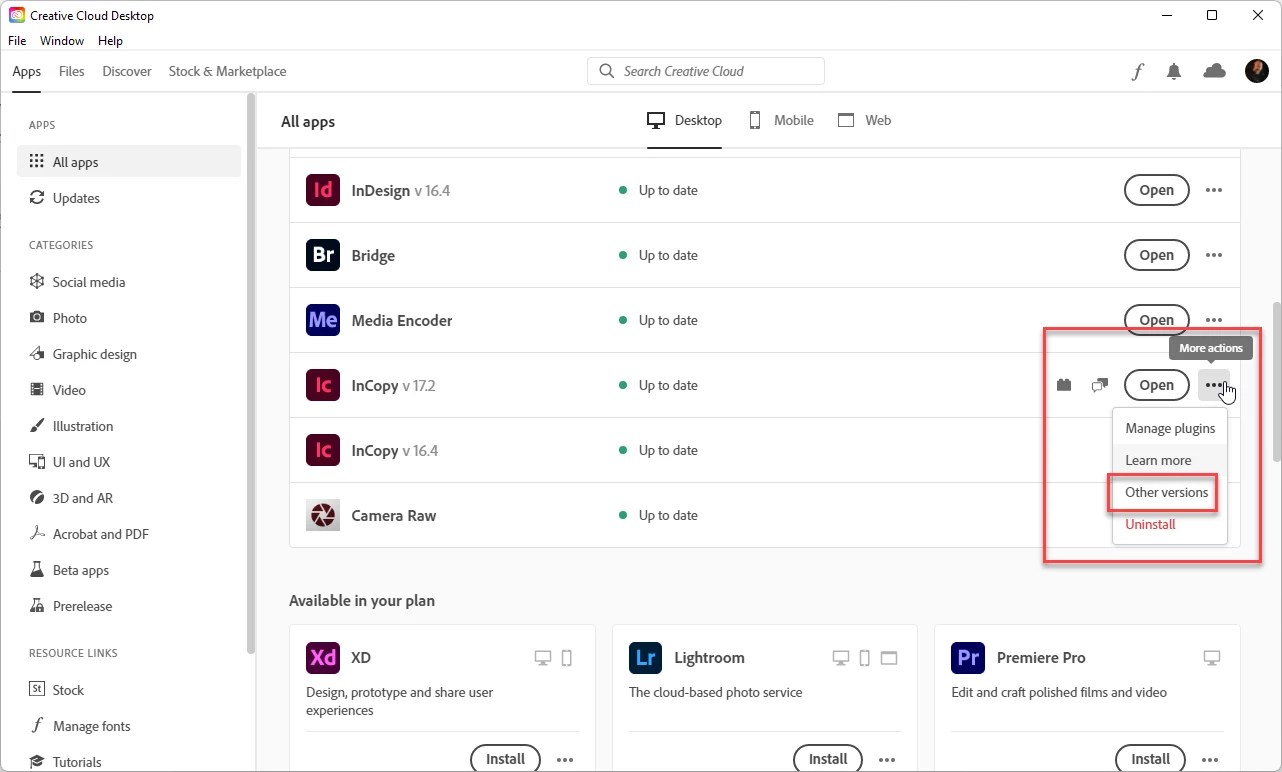This screenshot has width=1282, height=772.
Task: Install the XD app
Action: pyautogui.click(x=505, y=759)
